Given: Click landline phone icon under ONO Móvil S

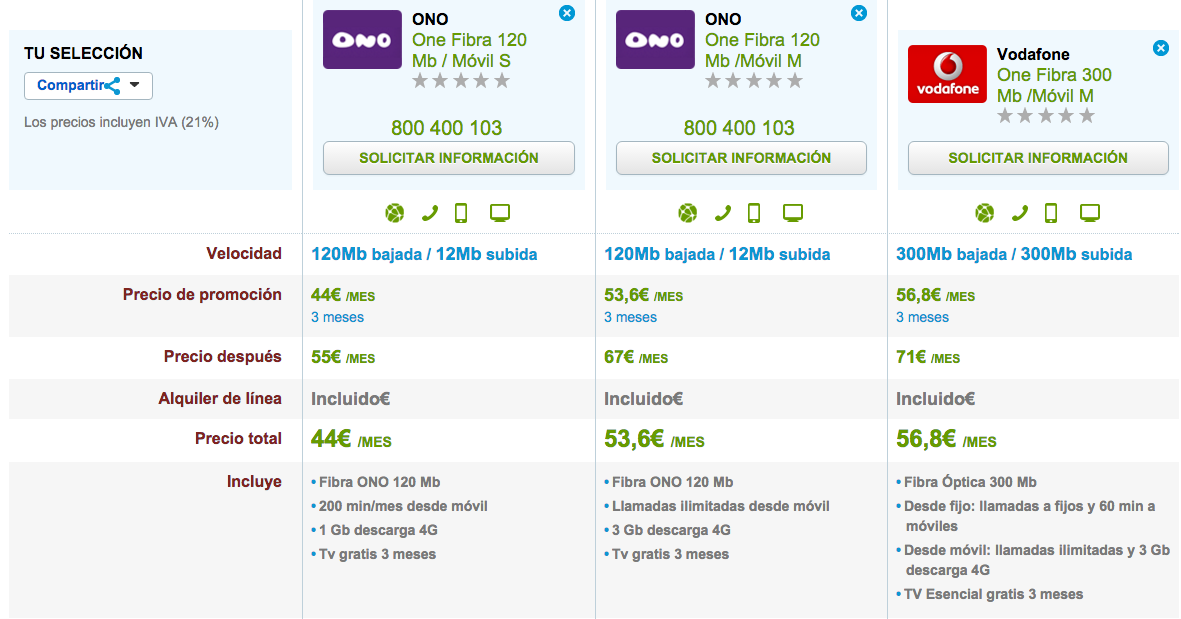Looking at the screenshot, I should coord(429,214).
